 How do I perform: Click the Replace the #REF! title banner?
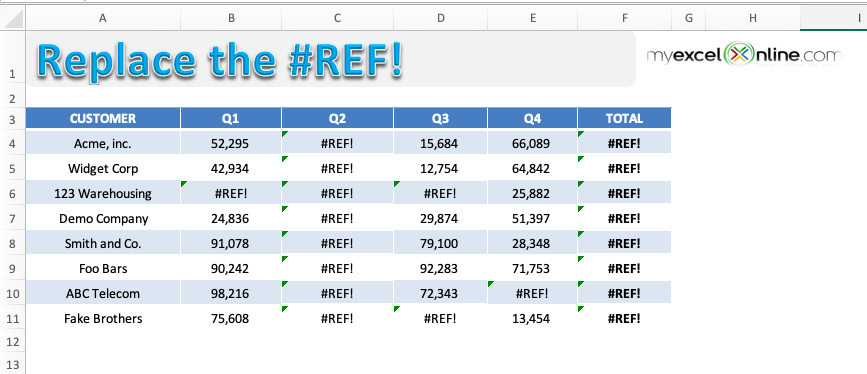pos(331,59)
